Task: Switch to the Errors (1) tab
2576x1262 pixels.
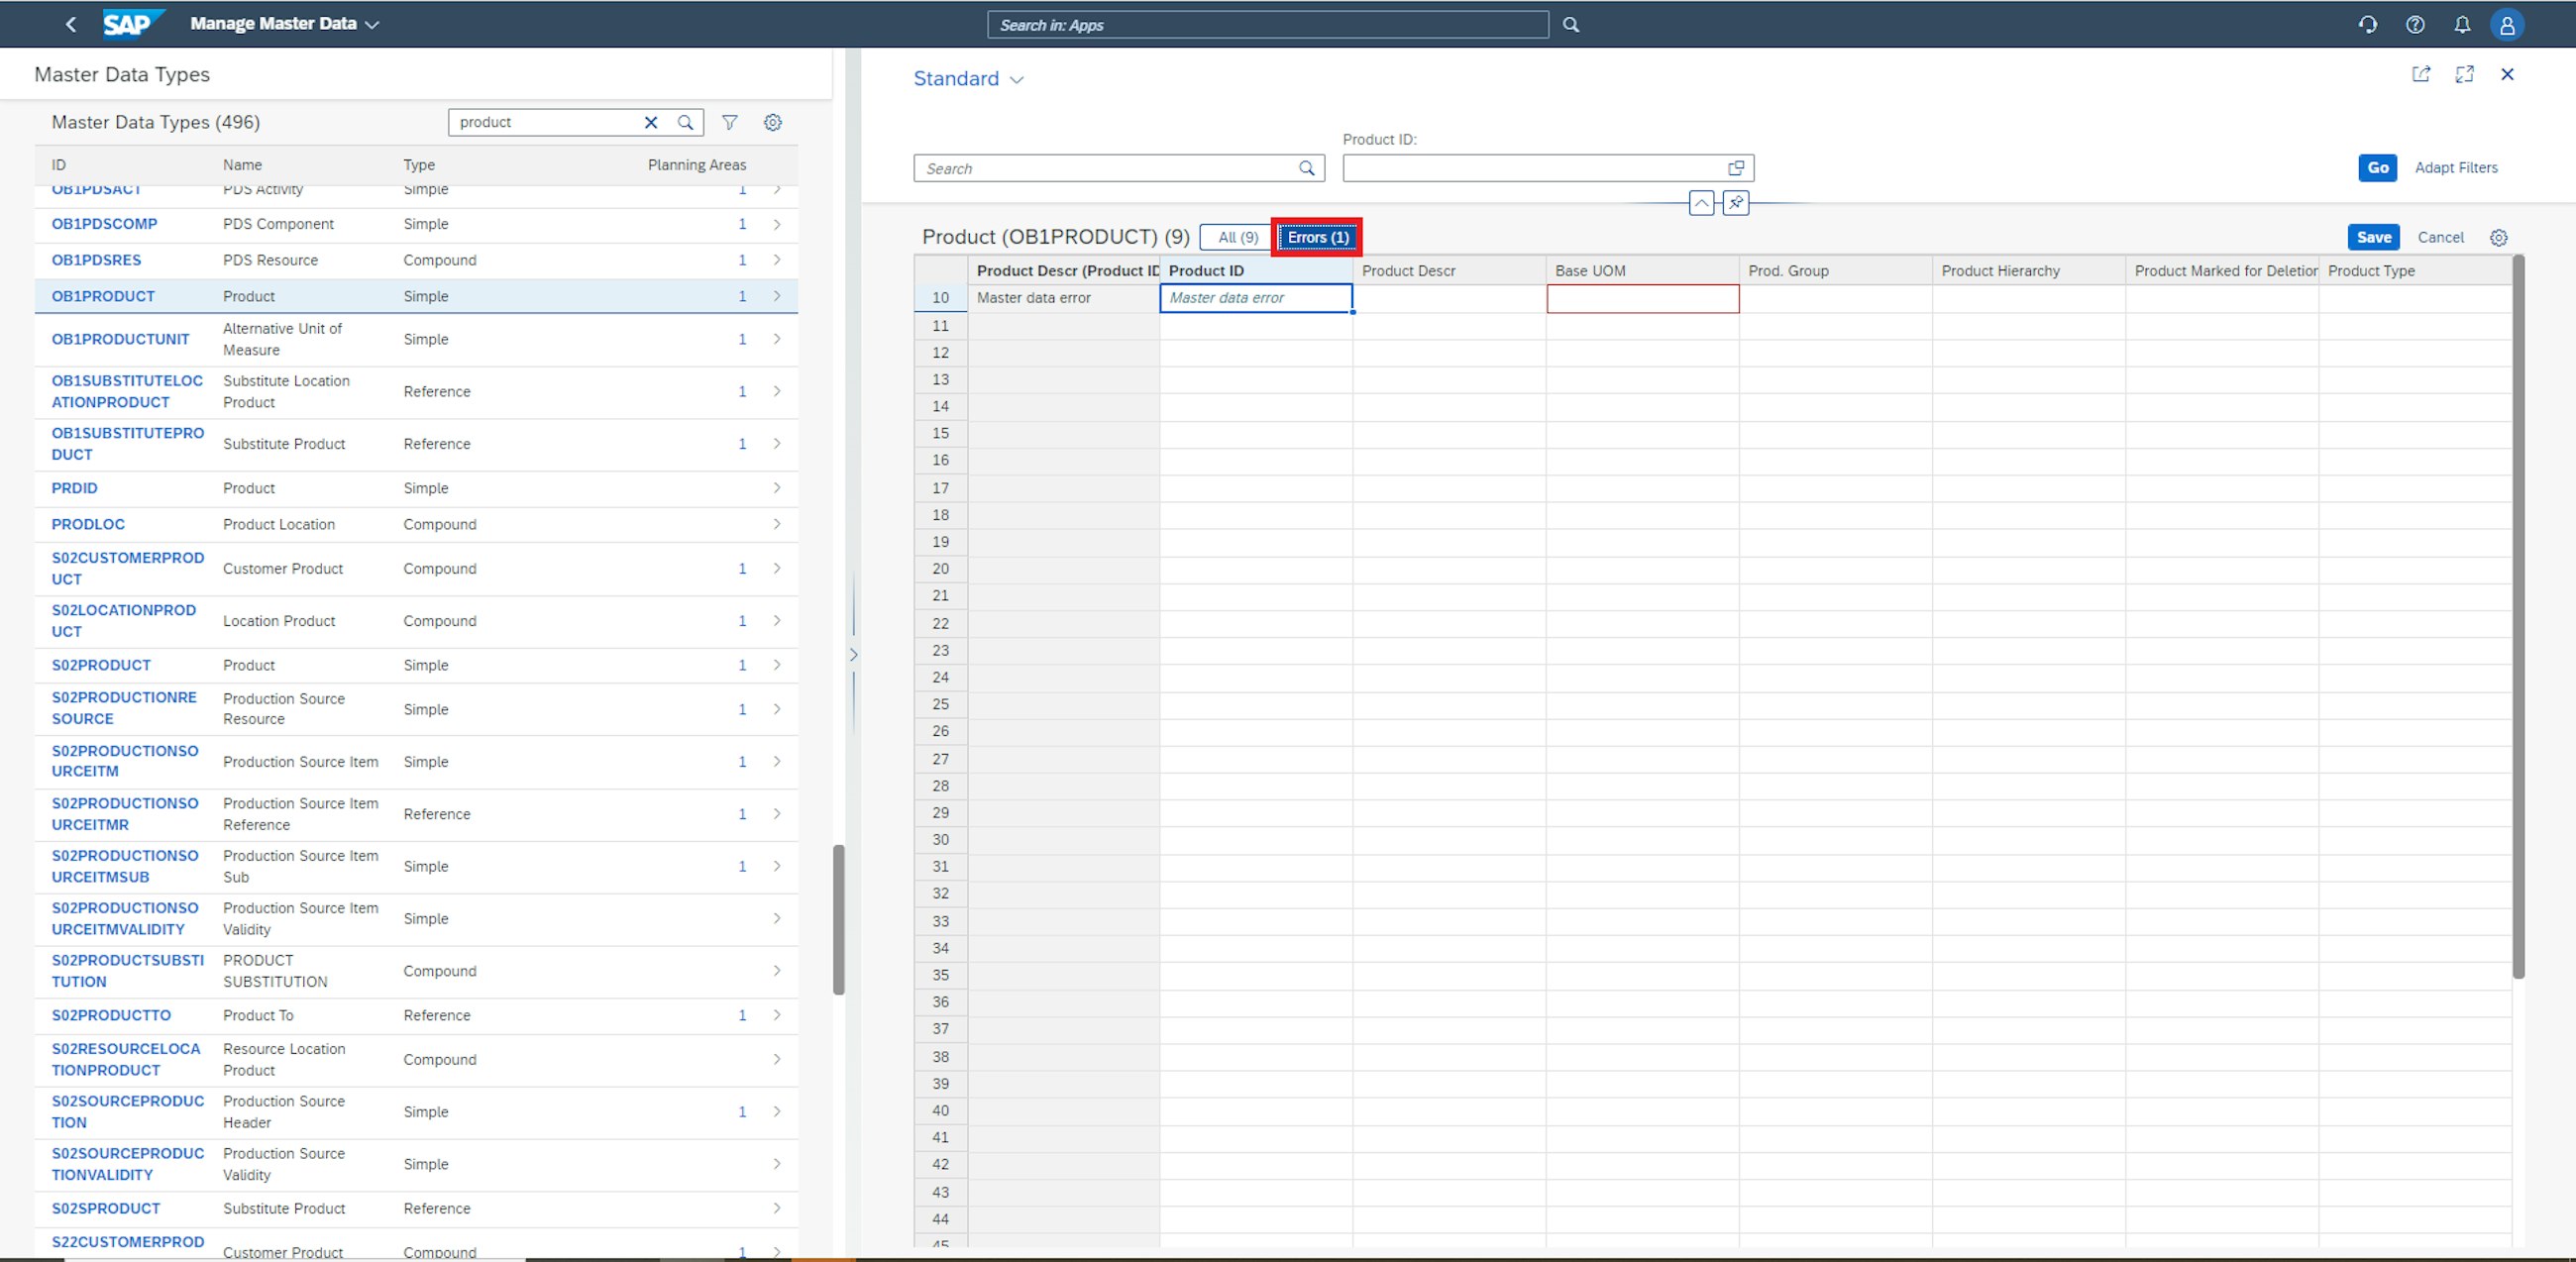Action: pos(1315,237)
